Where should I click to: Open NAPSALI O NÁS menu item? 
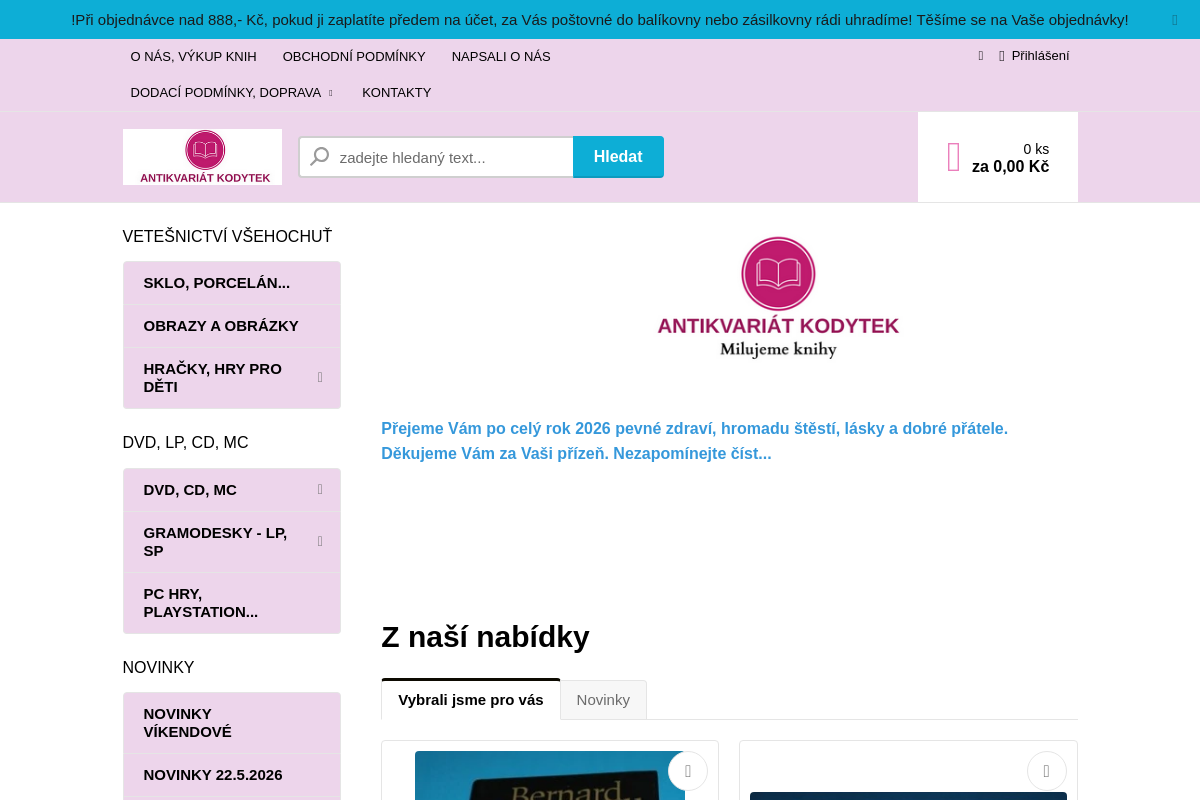pos(501,57)
